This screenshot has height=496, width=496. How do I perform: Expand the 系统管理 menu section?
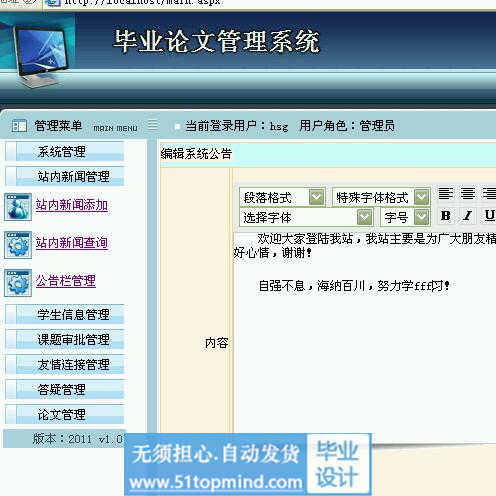tap(65, 151)
